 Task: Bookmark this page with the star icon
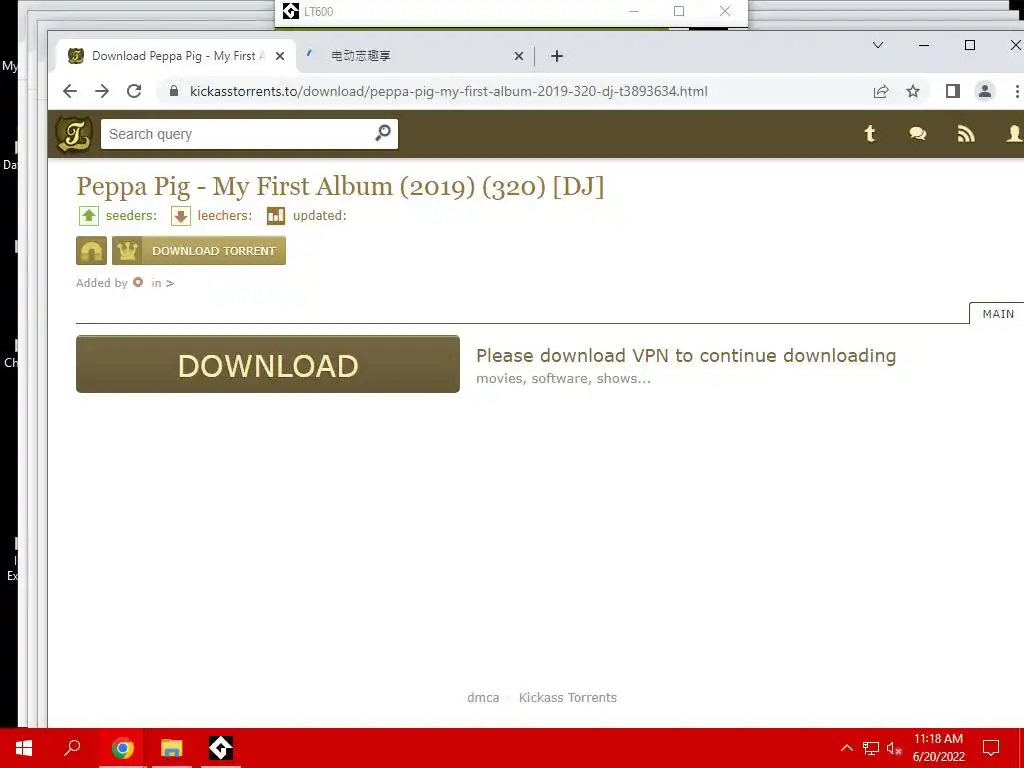913,91
